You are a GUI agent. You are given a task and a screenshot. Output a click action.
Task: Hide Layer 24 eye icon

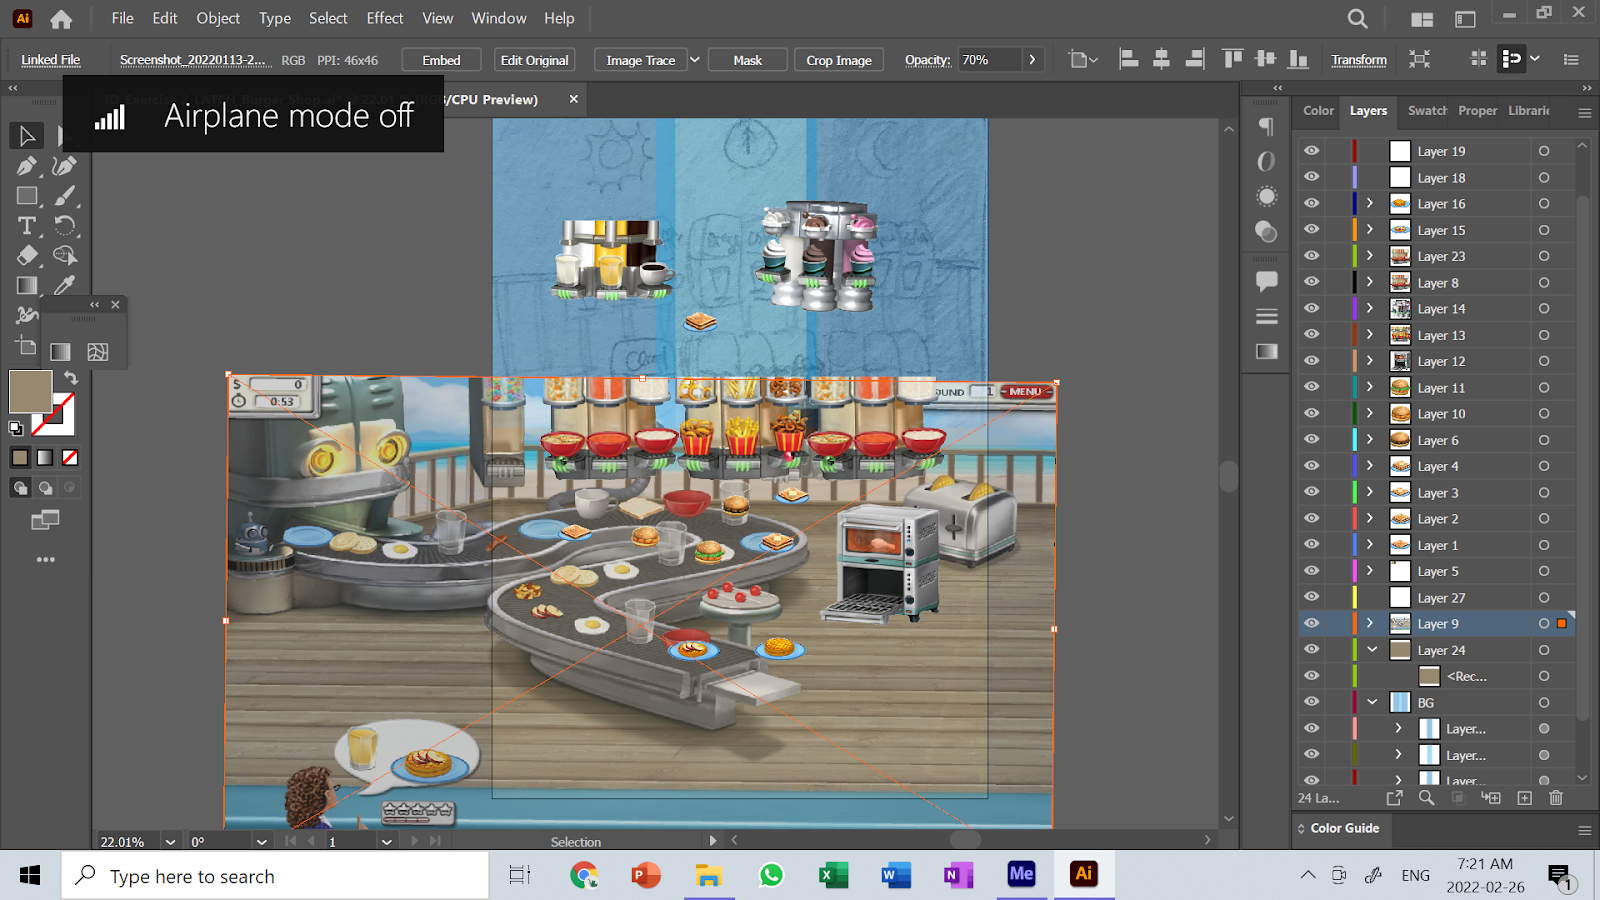click(x=1312, y=650)
